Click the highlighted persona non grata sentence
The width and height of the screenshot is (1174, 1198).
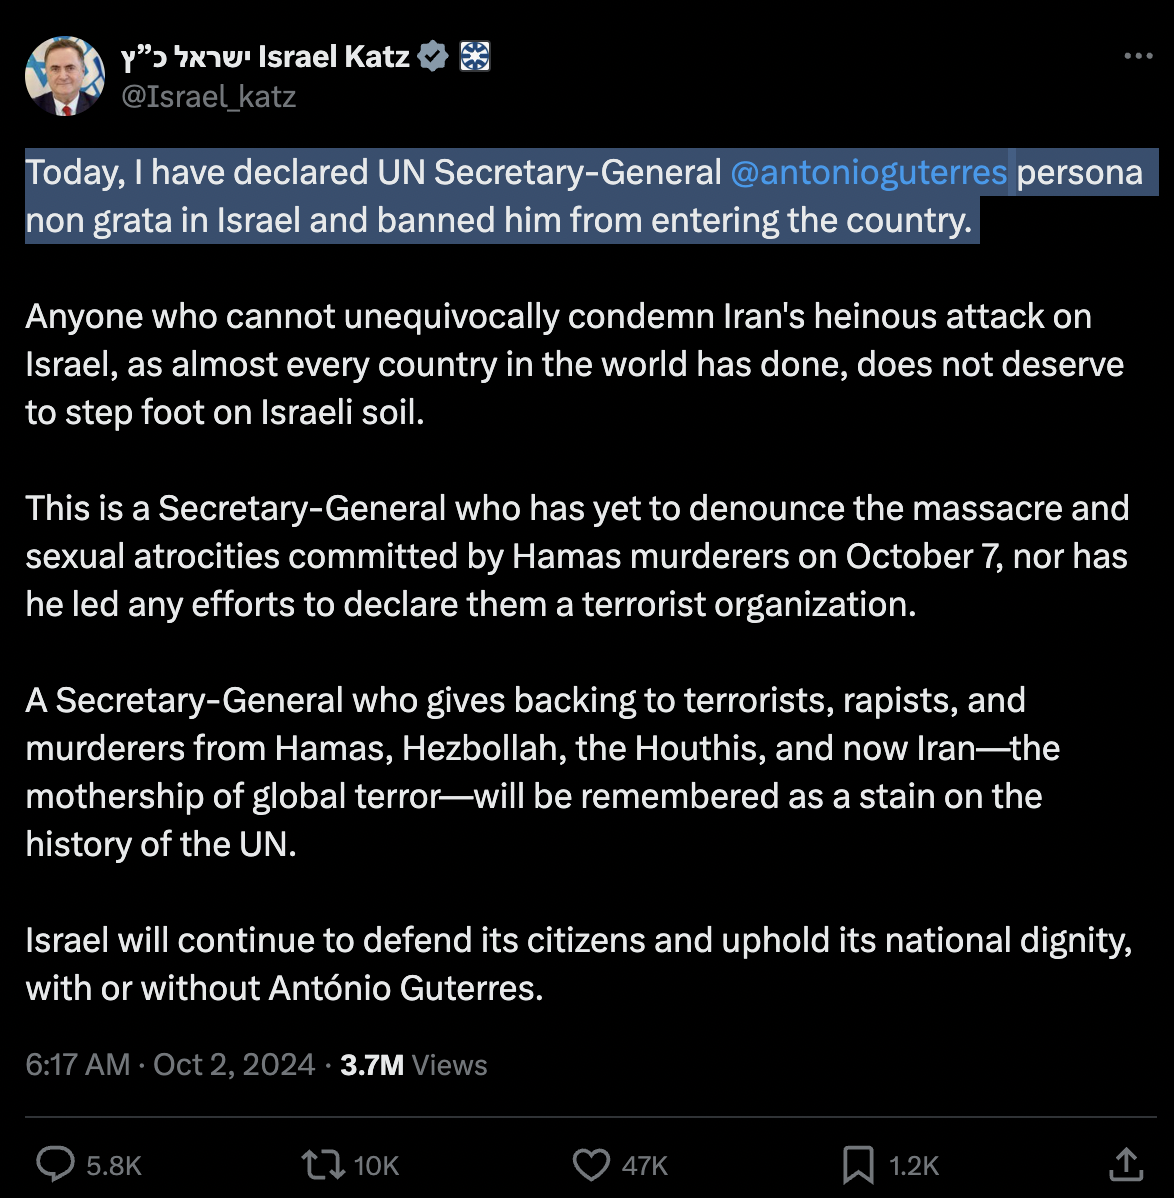click(498, 221)
